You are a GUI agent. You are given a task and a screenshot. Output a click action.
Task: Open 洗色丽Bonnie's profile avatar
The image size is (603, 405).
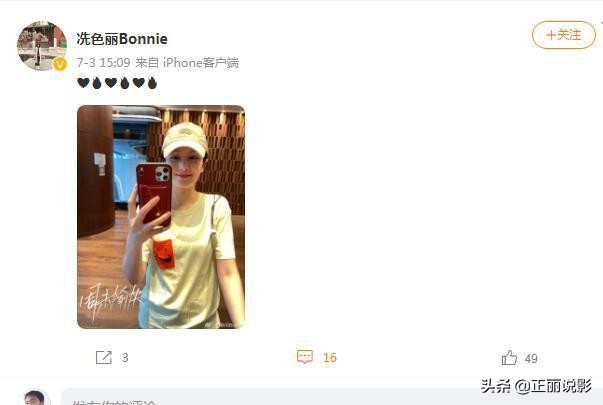click(x=42, y=46)
